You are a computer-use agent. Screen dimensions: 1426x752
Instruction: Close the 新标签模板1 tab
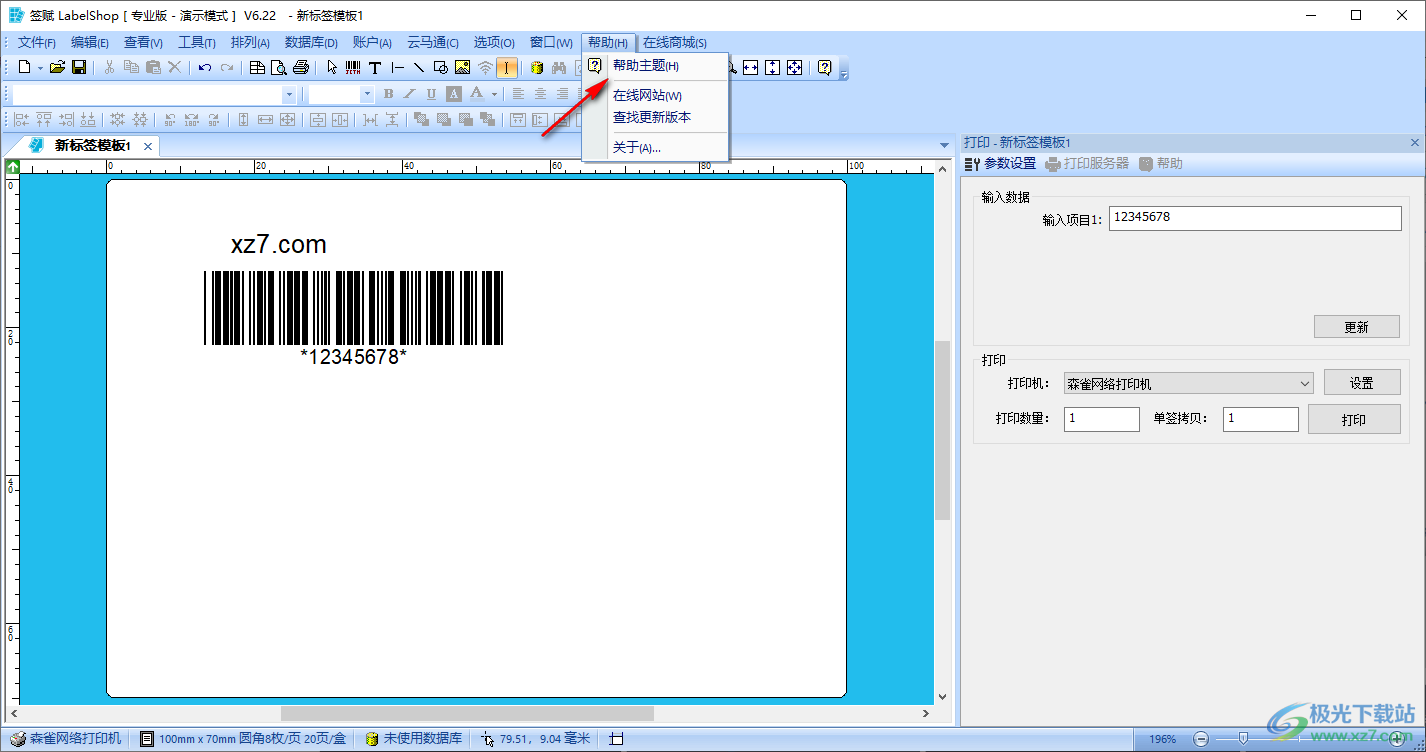tap(148, 146)
